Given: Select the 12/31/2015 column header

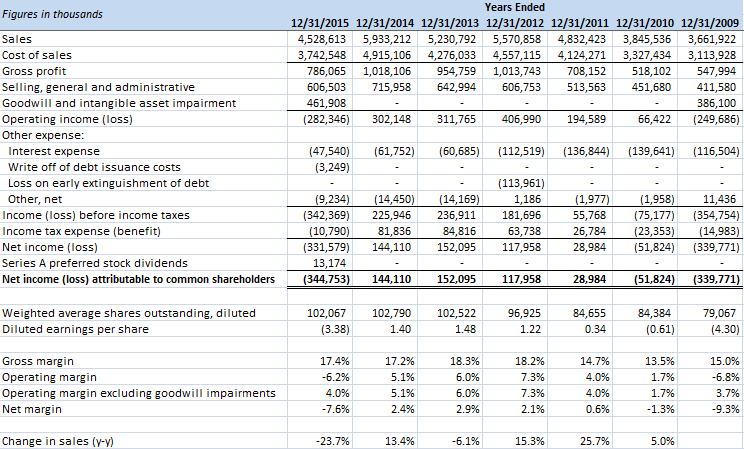Looking at the screenshot, I should pyautogui.click(x=320, y=23).
